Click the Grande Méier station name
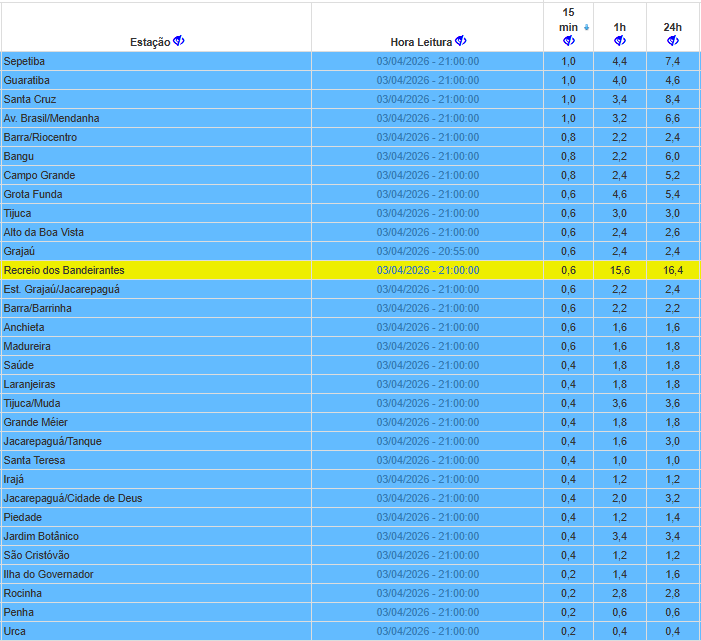This screenshot has height=641, width=701. pyautogui.click(x=36, y=422)
